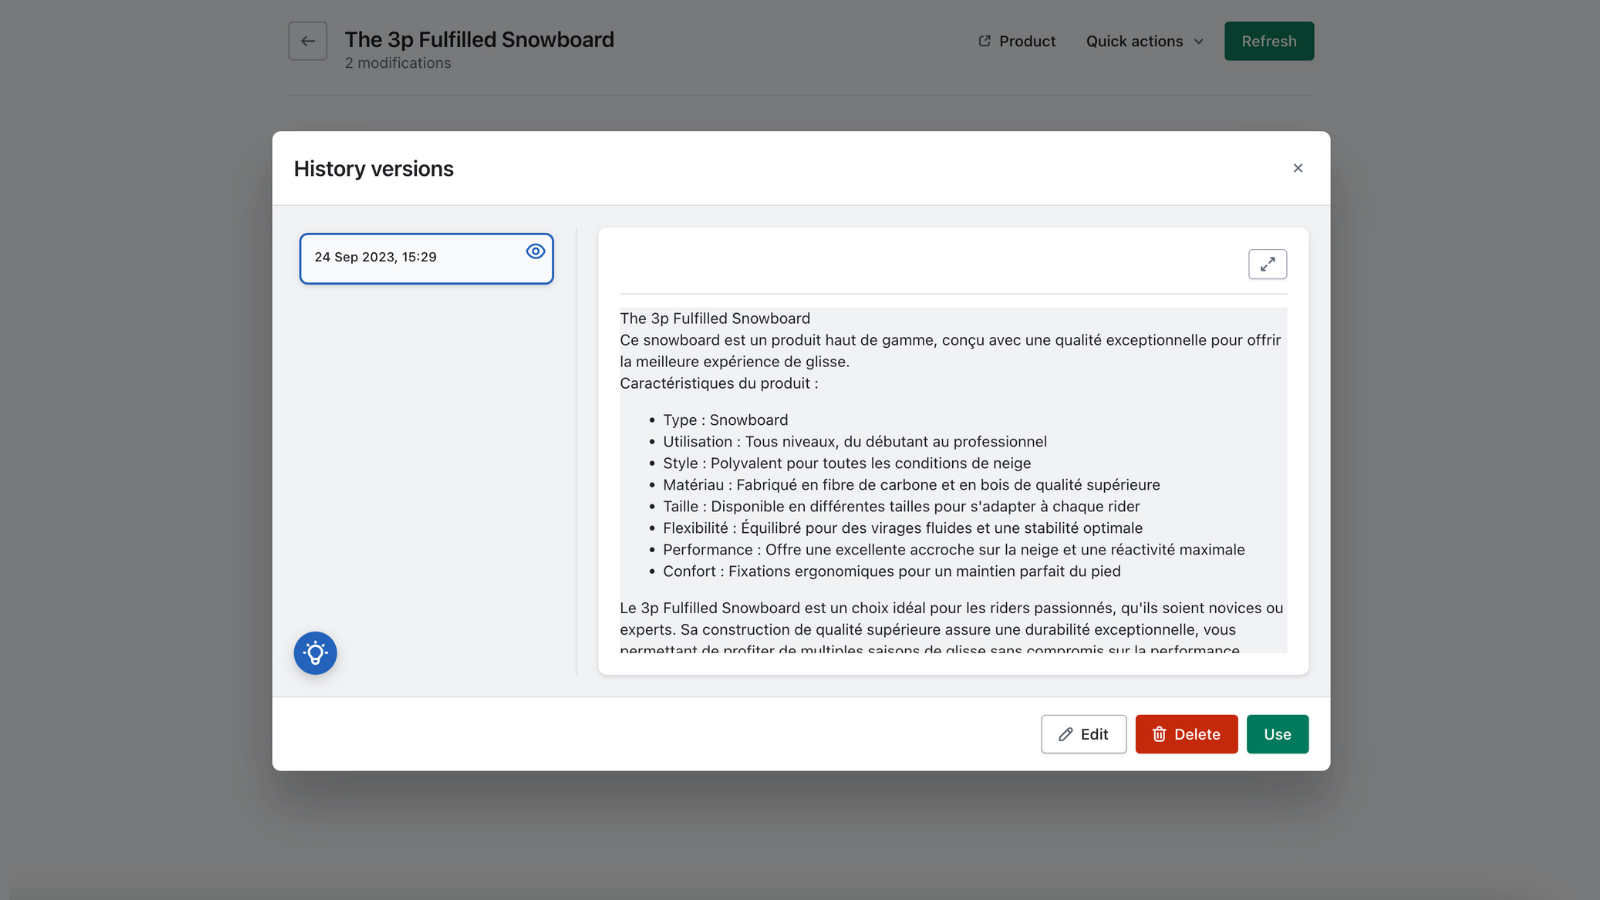The image size is (1600, 900).
Task: Click the Edit button label
Action: point(1094,734)
